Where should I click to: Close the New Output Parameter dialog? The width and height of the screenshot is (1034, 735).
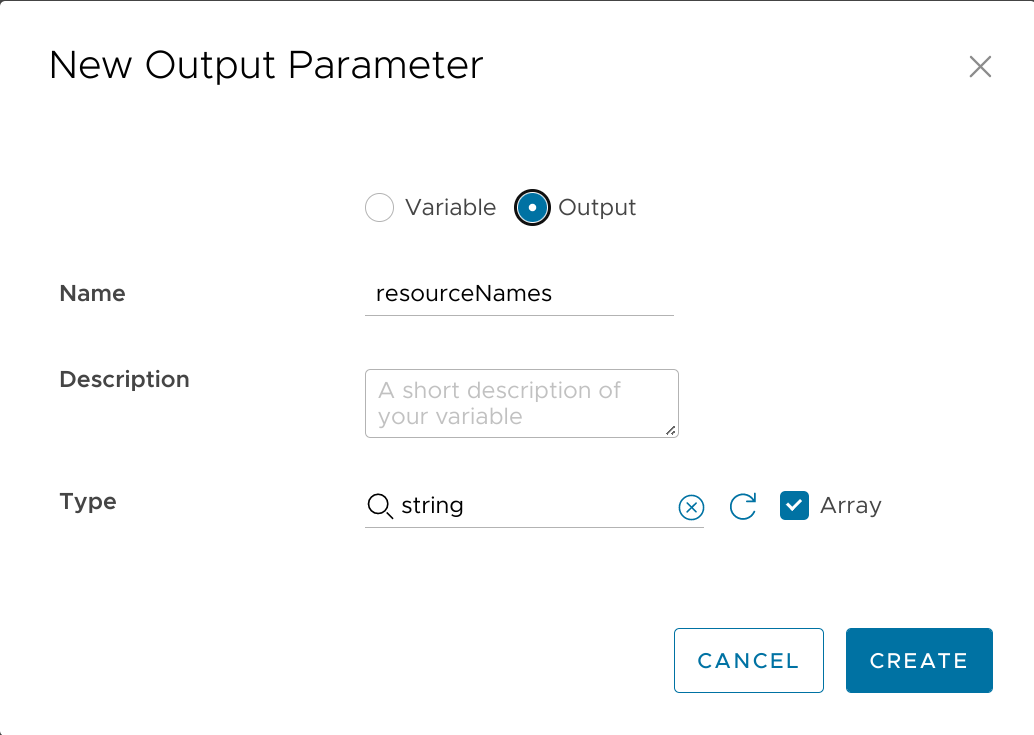980,67
